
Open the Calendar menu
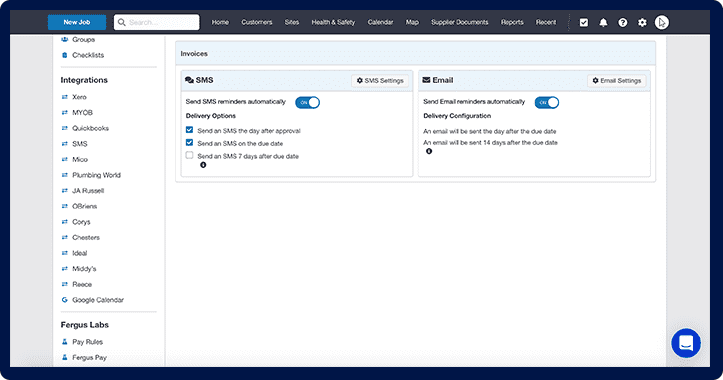click(x=380, y=22)
